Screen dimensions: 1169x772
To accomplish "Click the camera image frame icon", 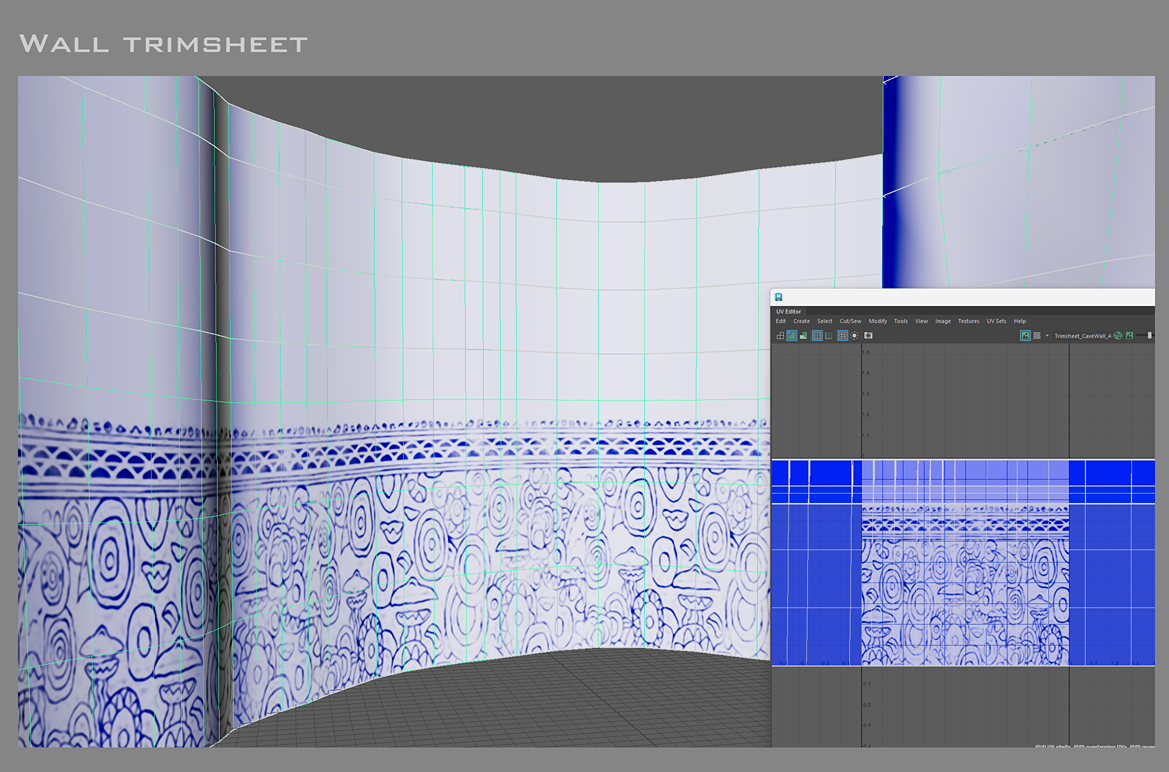I will (x=867, y=335).
